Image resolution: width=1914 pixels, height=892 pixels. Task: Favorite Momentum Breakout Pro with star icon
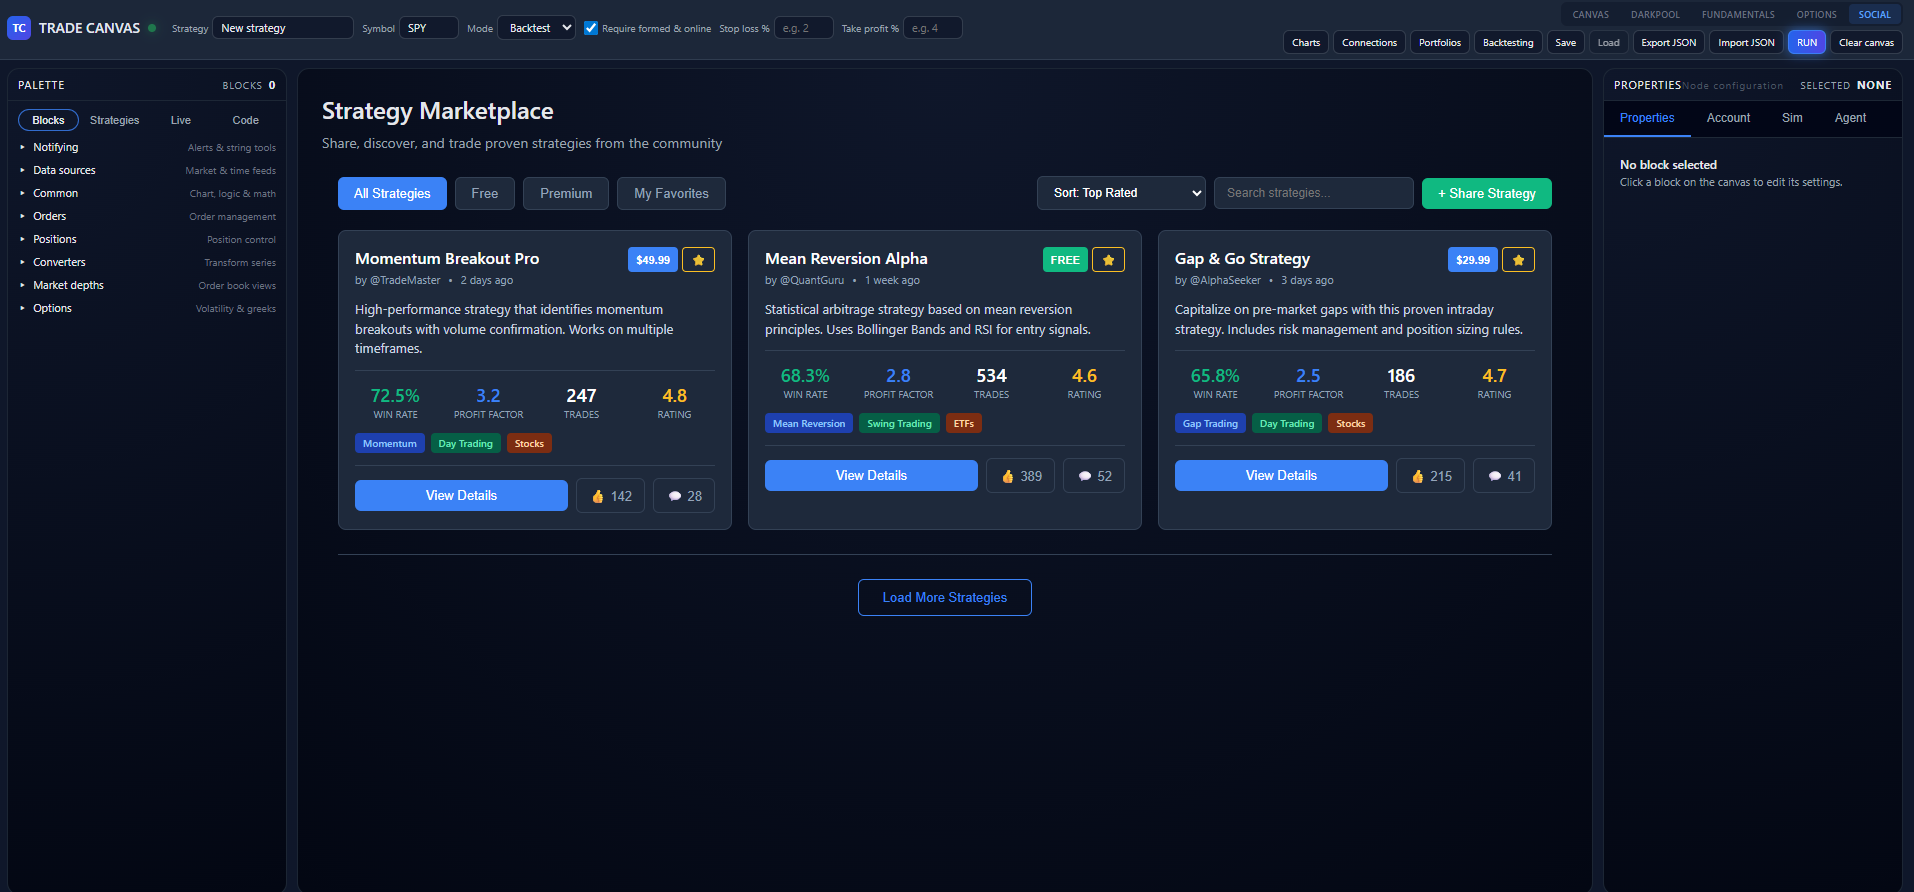698,260
